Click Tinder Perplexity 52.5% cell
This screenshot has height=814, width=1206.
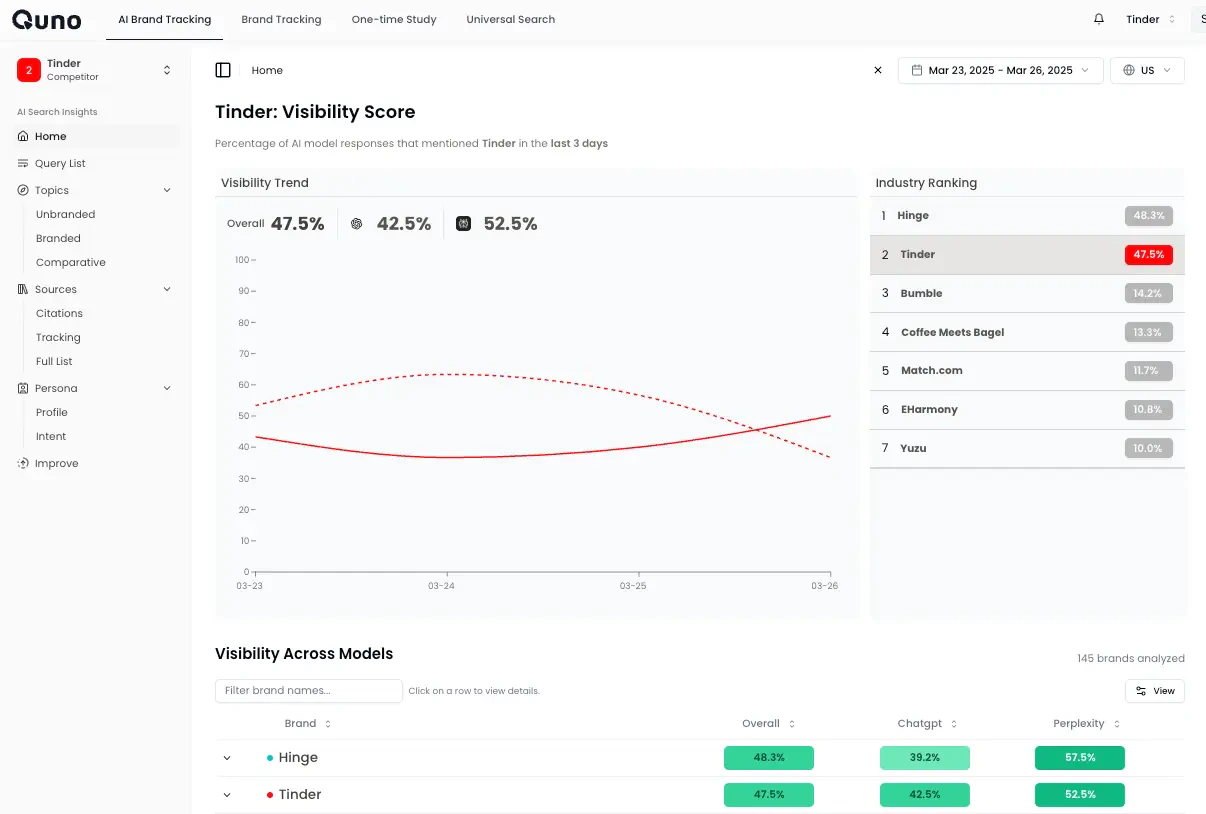coord(1080,795)
